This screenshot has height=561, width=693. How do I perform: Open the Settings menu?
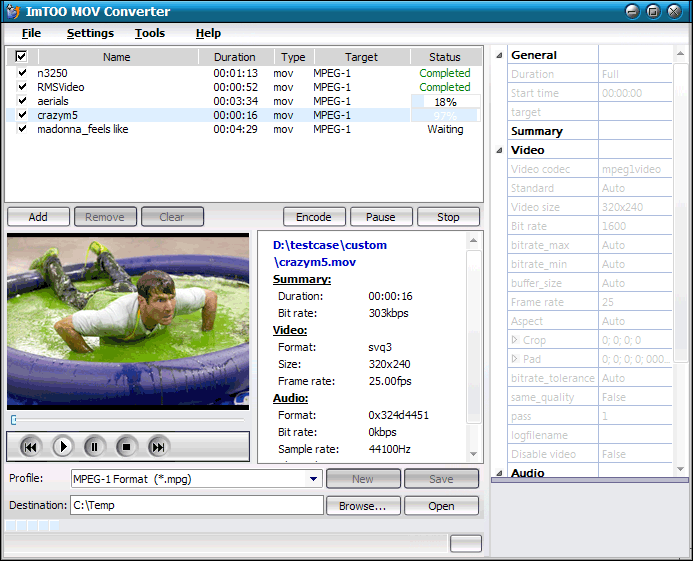click(x=90, y=33)
